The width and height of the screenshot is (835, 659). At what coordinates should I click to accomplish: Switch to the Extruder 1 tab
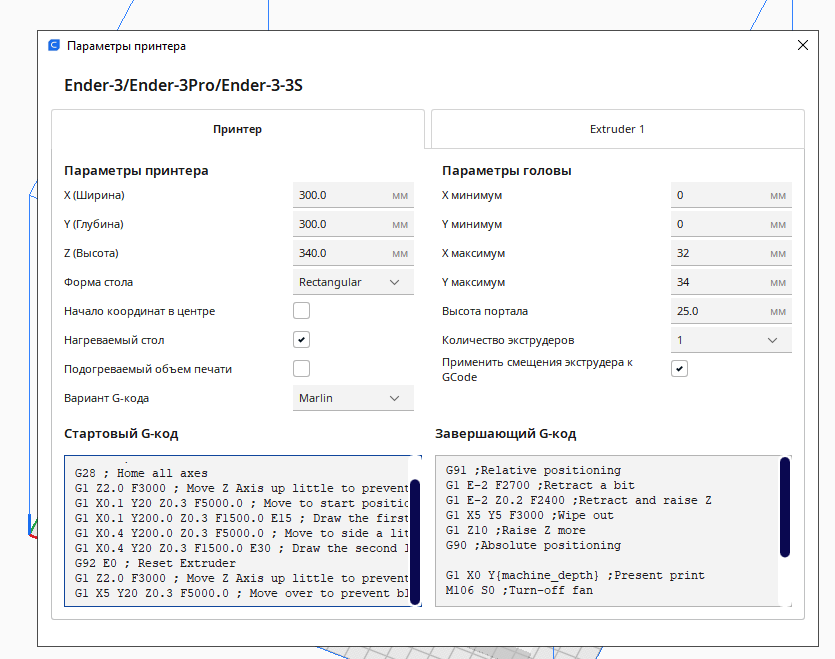617,129
